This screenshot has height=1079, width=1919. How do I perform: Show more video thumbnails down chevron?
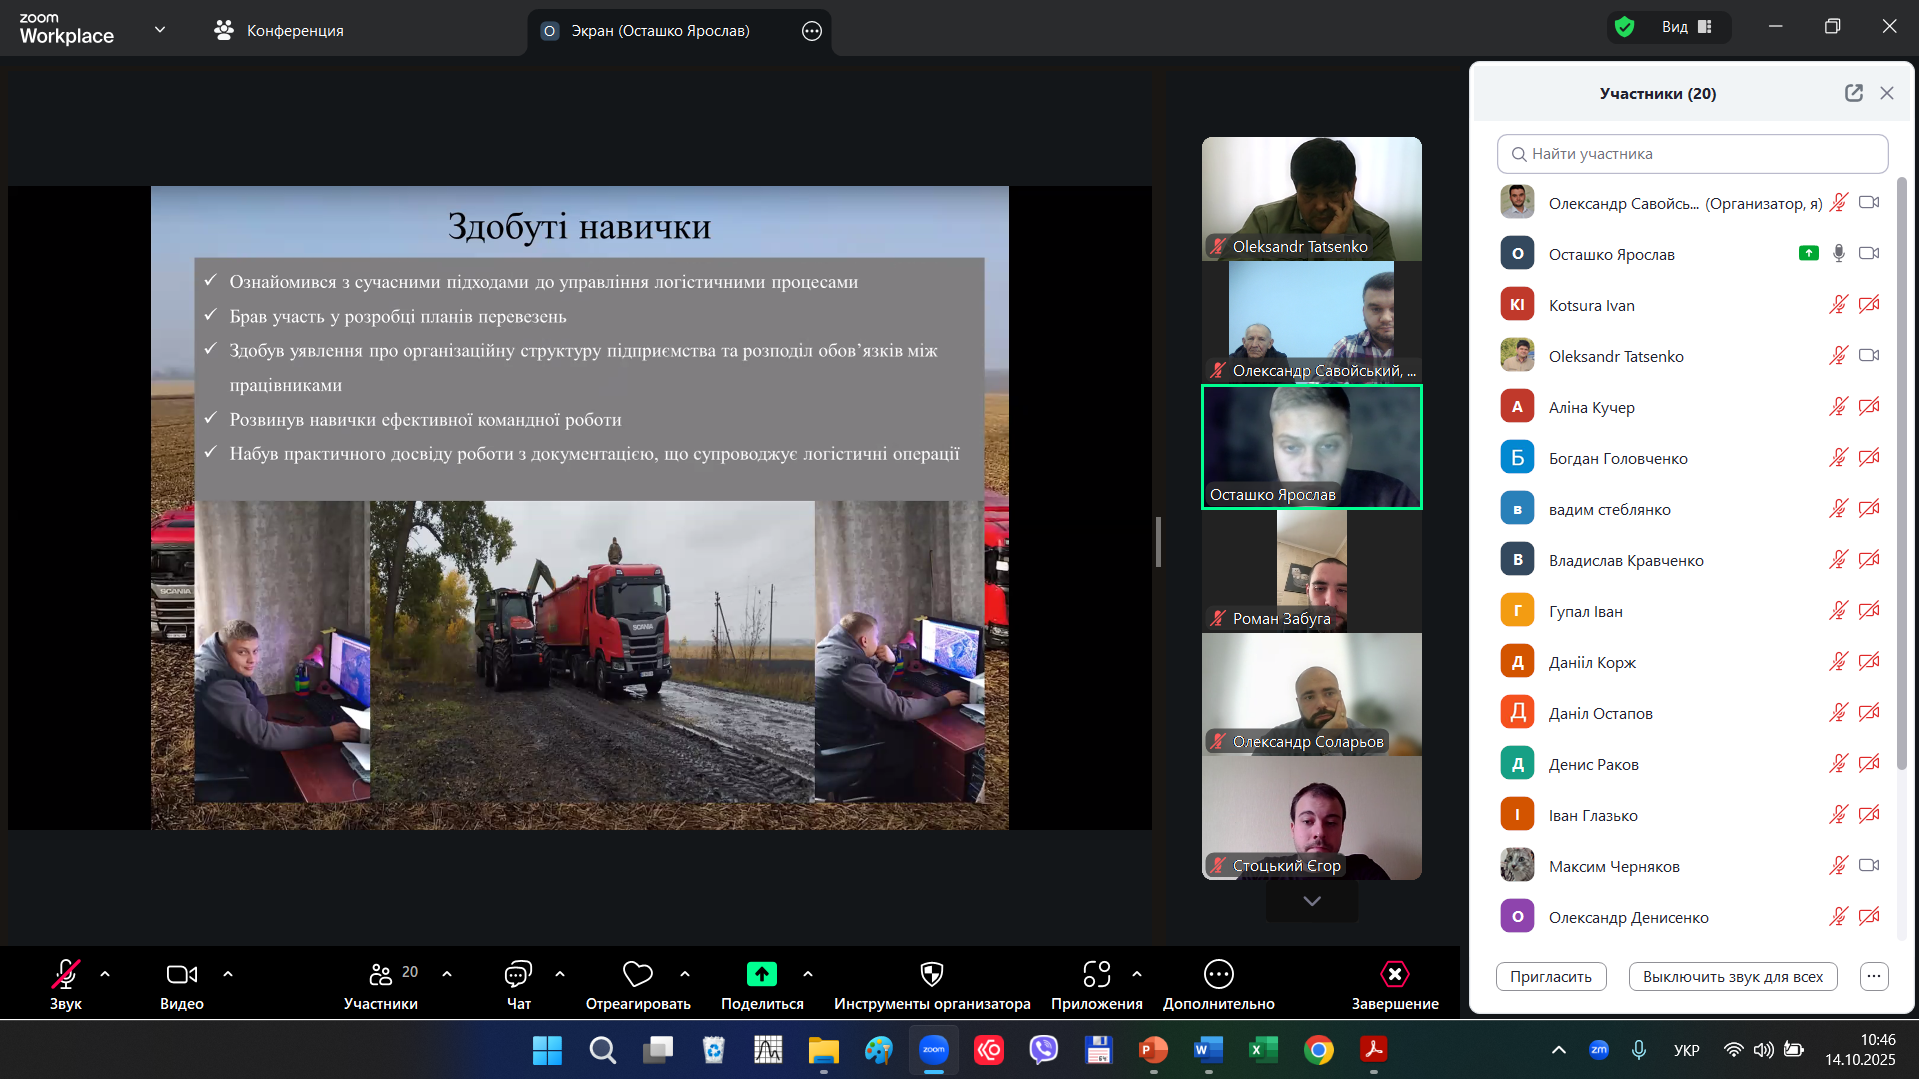(x=1311, y=901)
